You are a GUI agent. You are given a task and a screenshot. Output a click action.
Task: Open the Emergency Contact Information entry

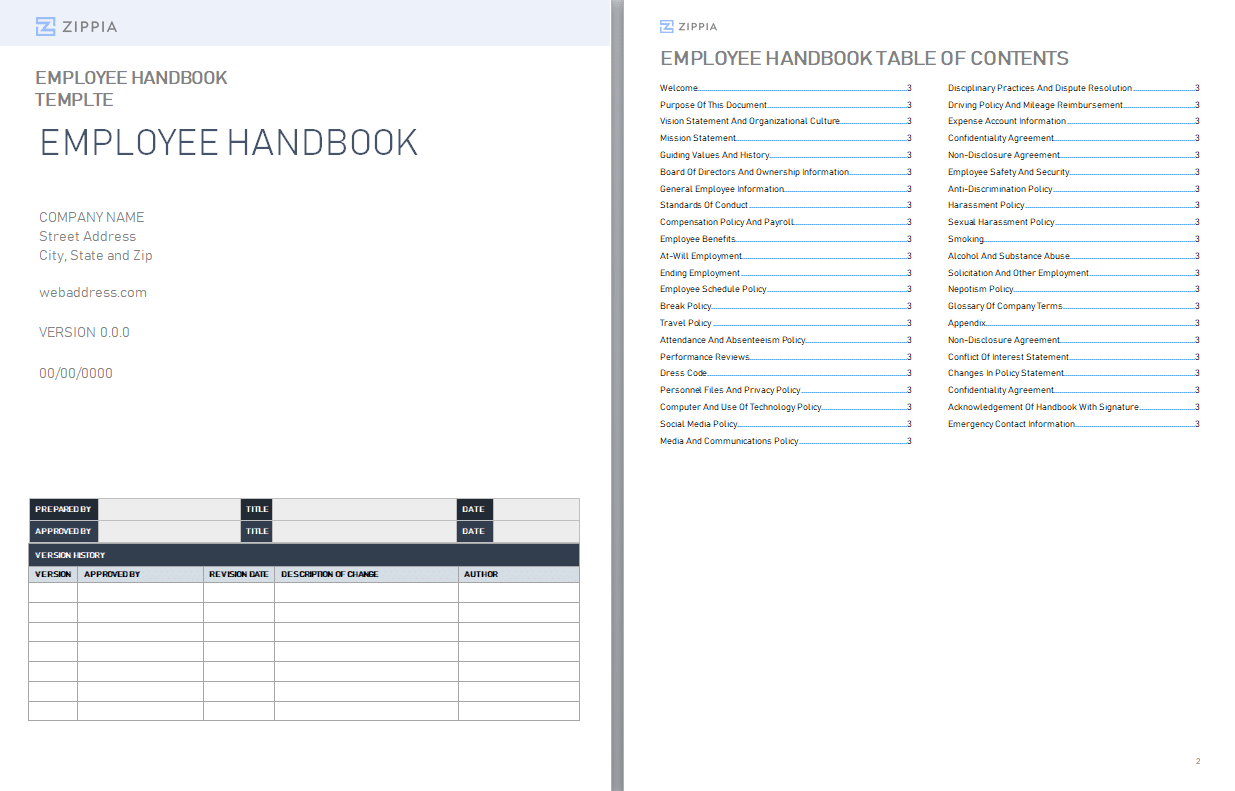pos(1011,424)
